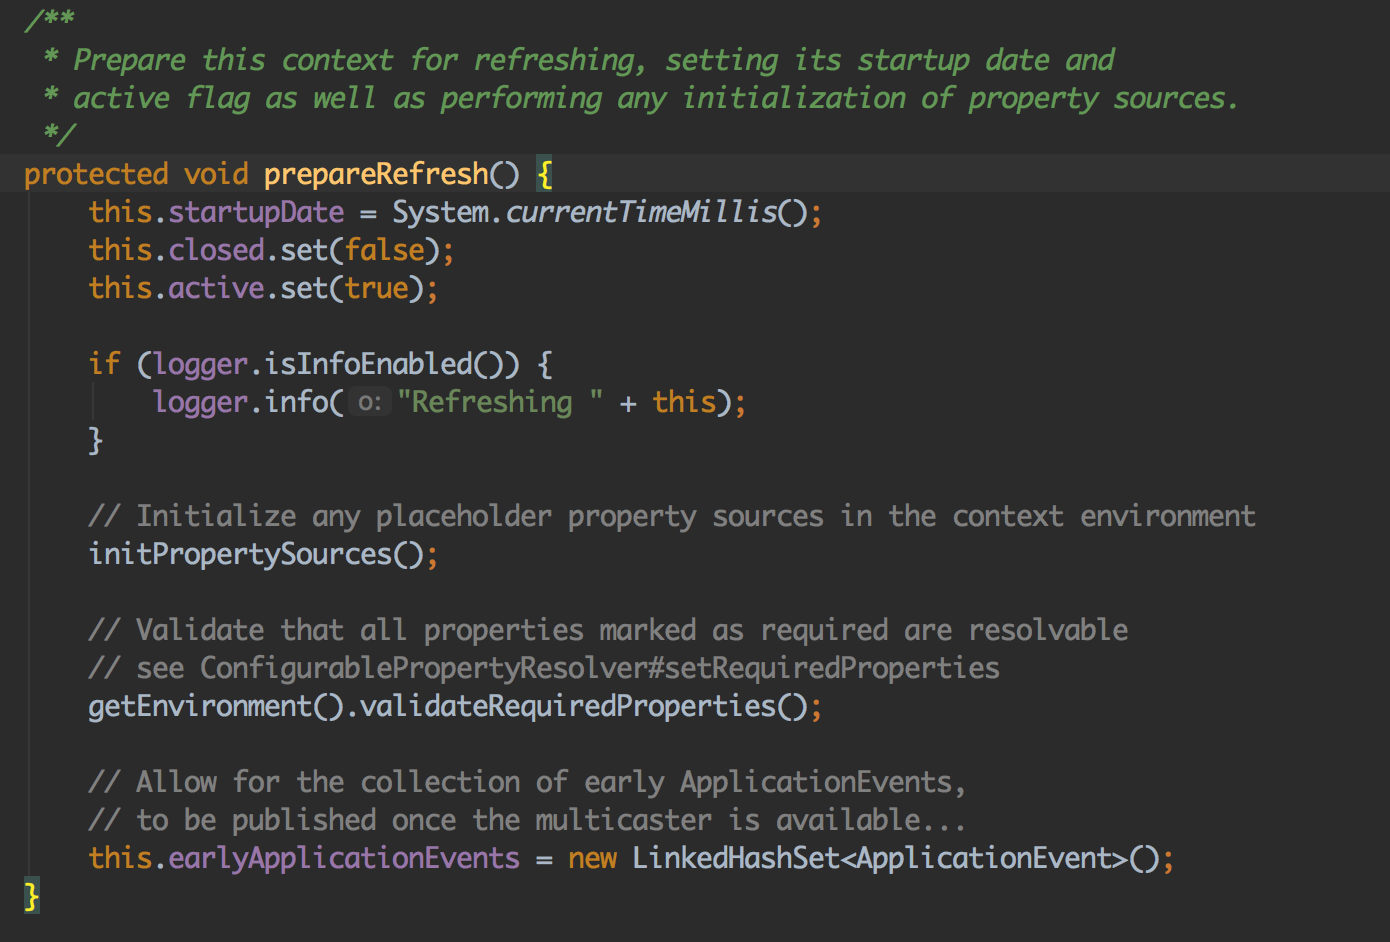Click the 'o:' parameter name hint
1390x942 pixels.
click(x=370, y=403)
